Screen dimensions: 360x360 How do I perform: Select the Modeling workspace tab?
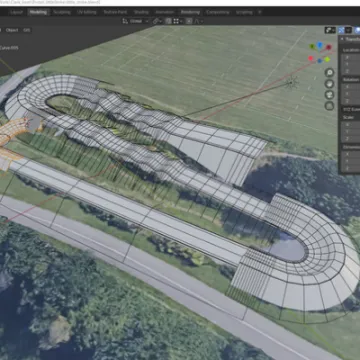[38, 12]
